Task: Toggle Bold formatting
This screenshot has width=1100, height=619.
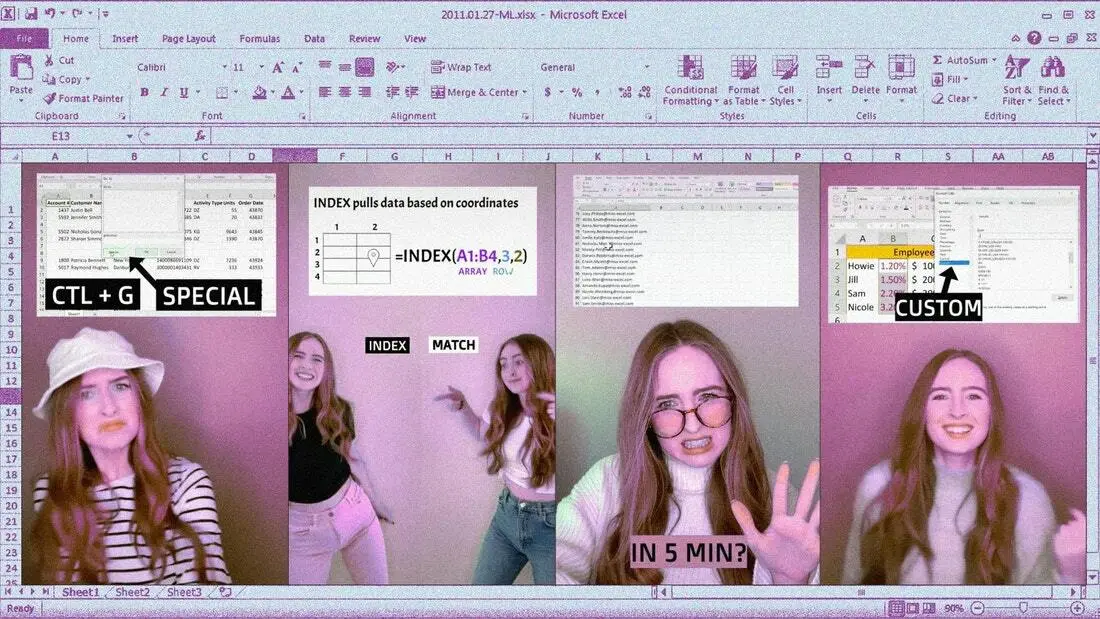Action: coord(145,92)
